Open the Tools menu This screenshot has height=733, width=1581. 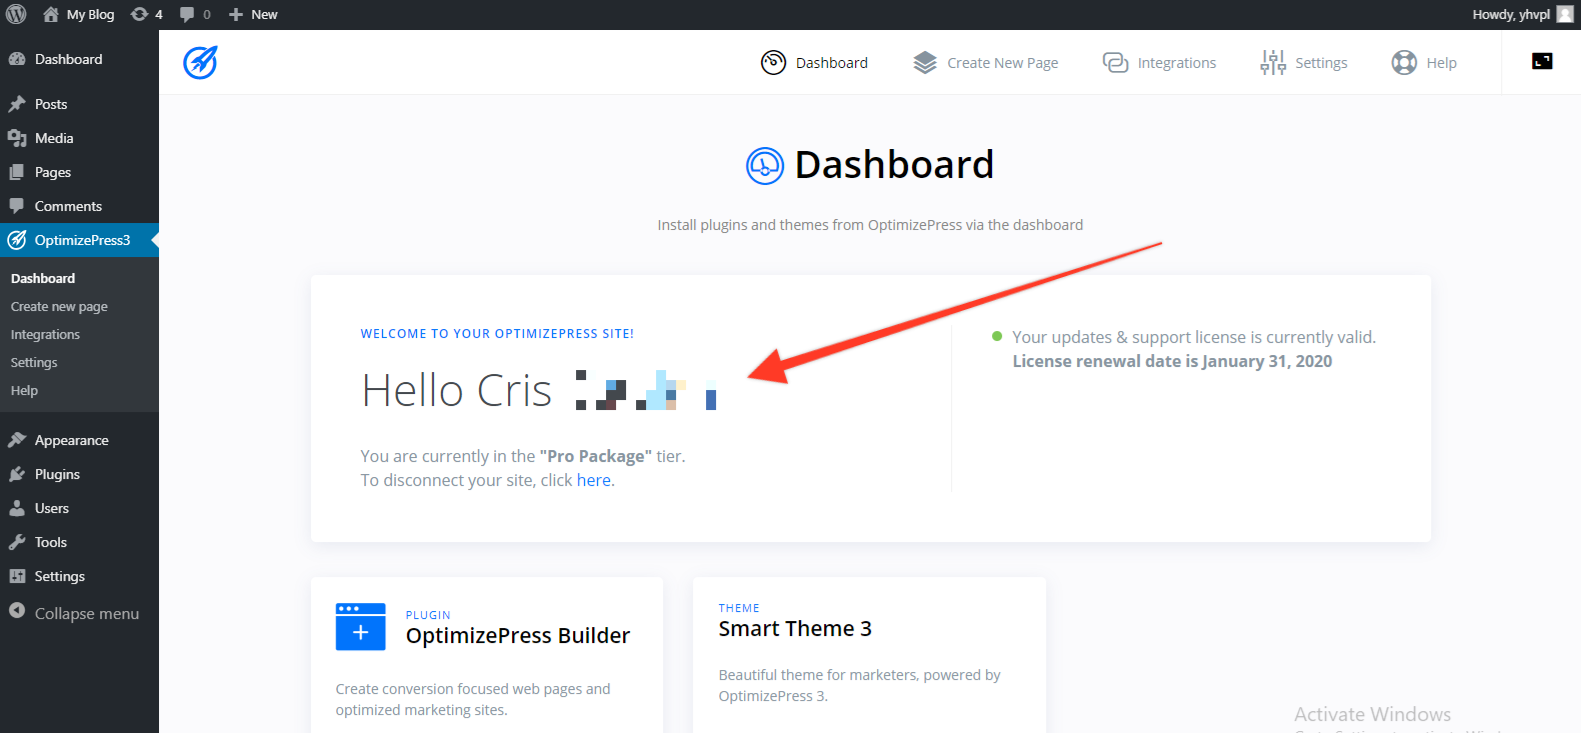click(51, 542)
